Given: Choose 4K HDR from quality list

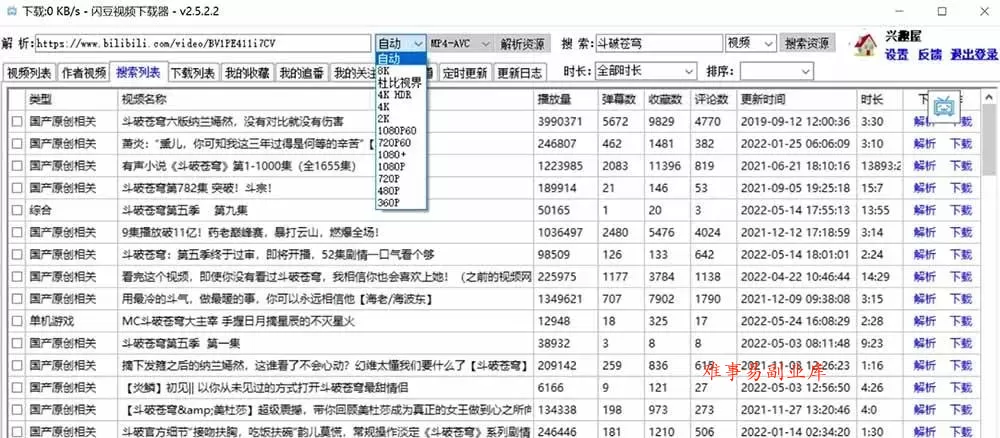Looking at the screenshot, I should click(401, 95).
